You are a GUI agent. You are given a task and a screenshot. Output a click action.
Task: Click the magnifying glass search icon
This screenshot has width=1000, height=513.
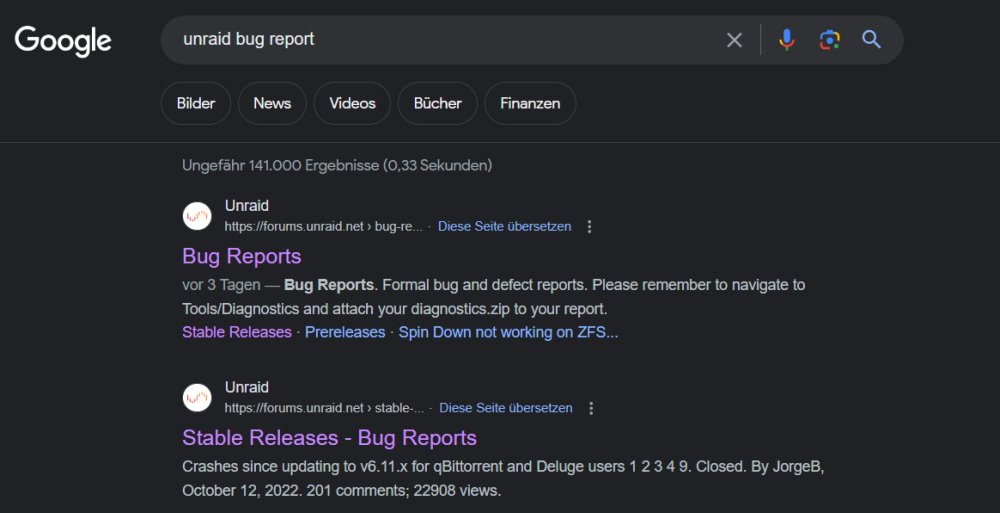pos(871,40)
